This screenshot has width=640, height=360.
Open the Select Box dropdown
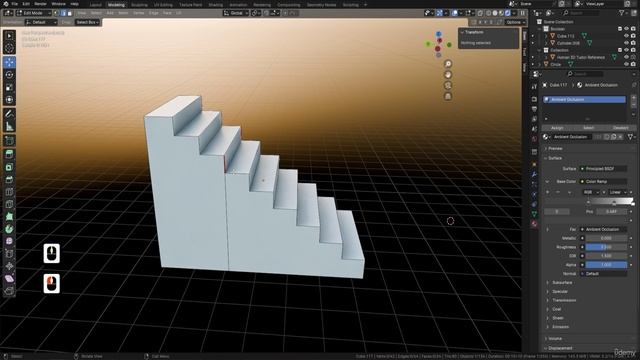[87, 22]
